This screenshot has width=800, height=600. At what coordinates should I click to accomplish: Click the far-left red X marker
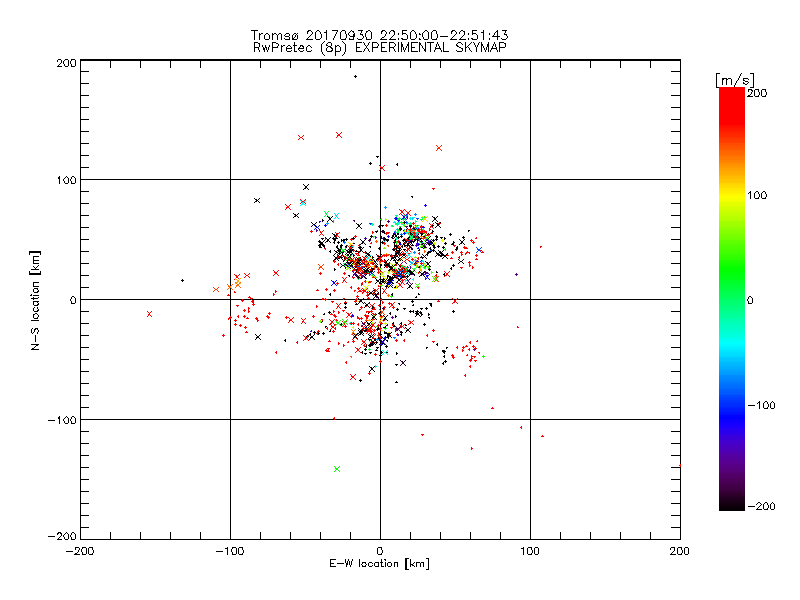(x=149, y=314)
